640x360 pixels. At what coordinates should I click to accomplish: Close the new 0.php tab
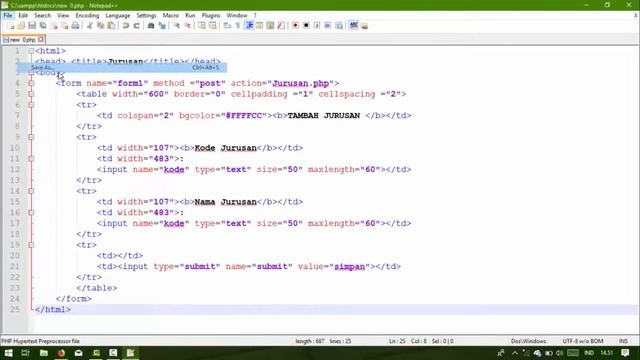41,40
